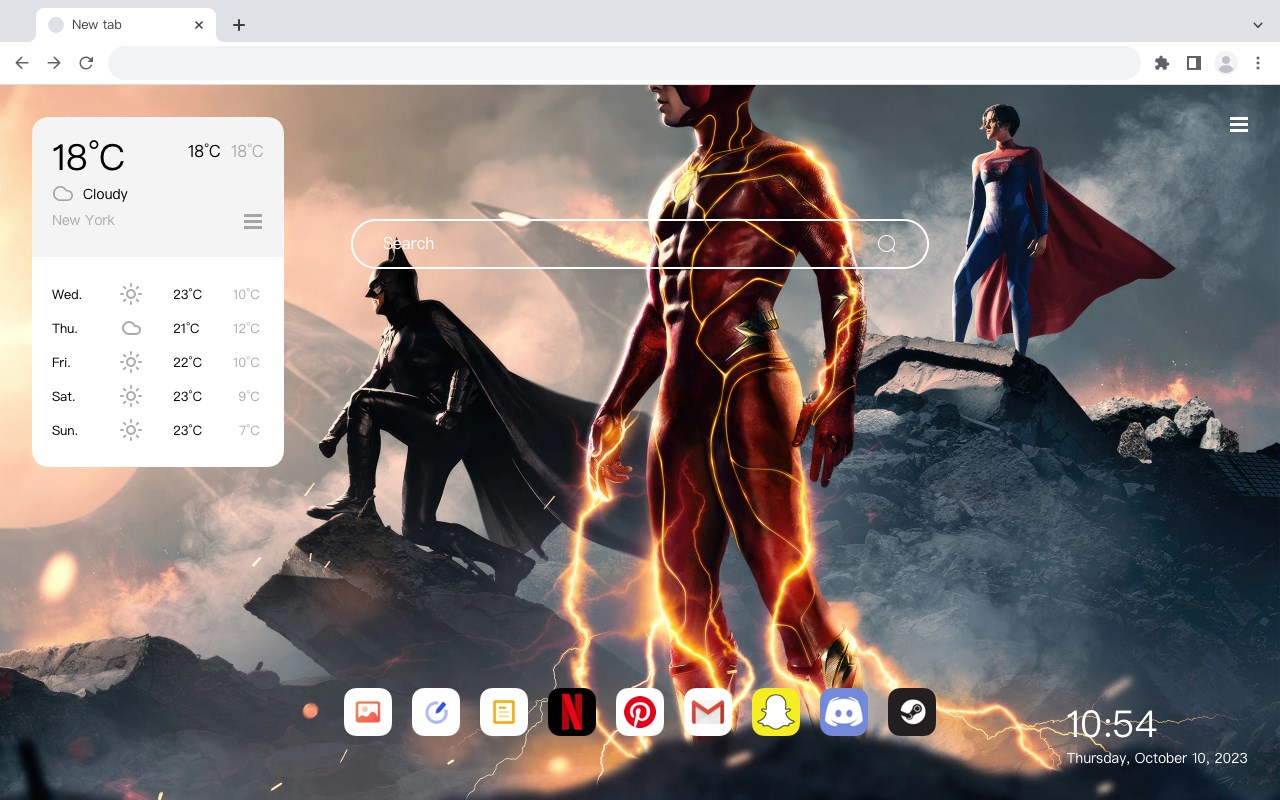The width and height of the screenshot is (1280, 800).
Task: Click the Thursday, October 10, 2023 date
Action: pos(1157,758)
